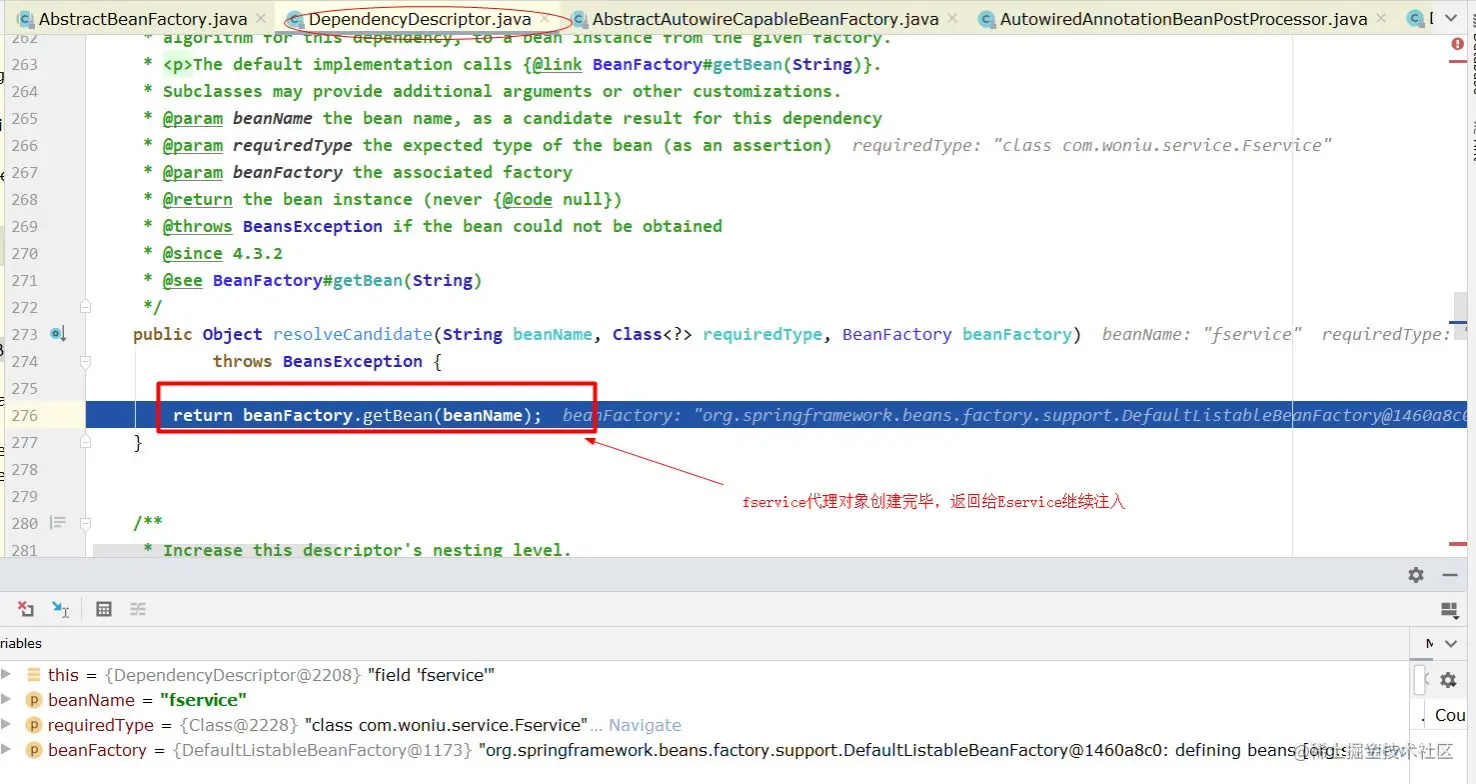Viewport: 1476px width, 784px height.
Task: Click Java class icon on DependencyDescriptor.java tab
Action: (295, 19)
